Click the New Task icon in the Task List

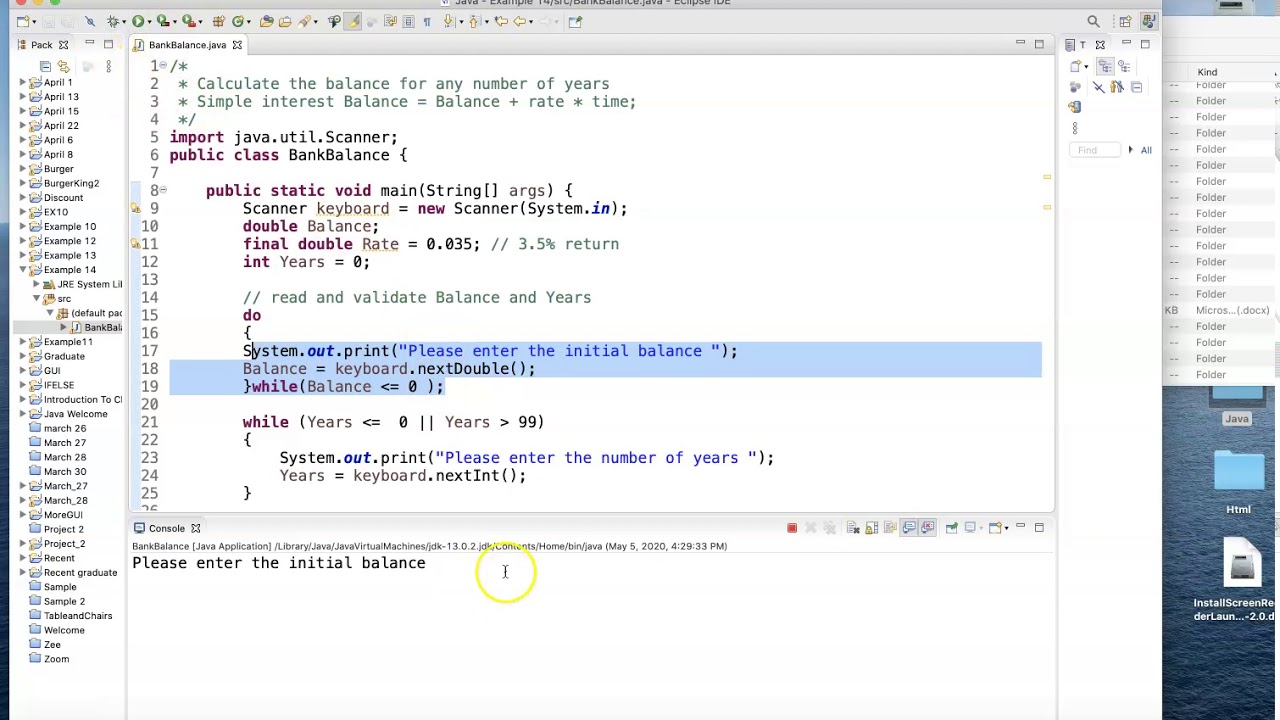click(1075, 66)
